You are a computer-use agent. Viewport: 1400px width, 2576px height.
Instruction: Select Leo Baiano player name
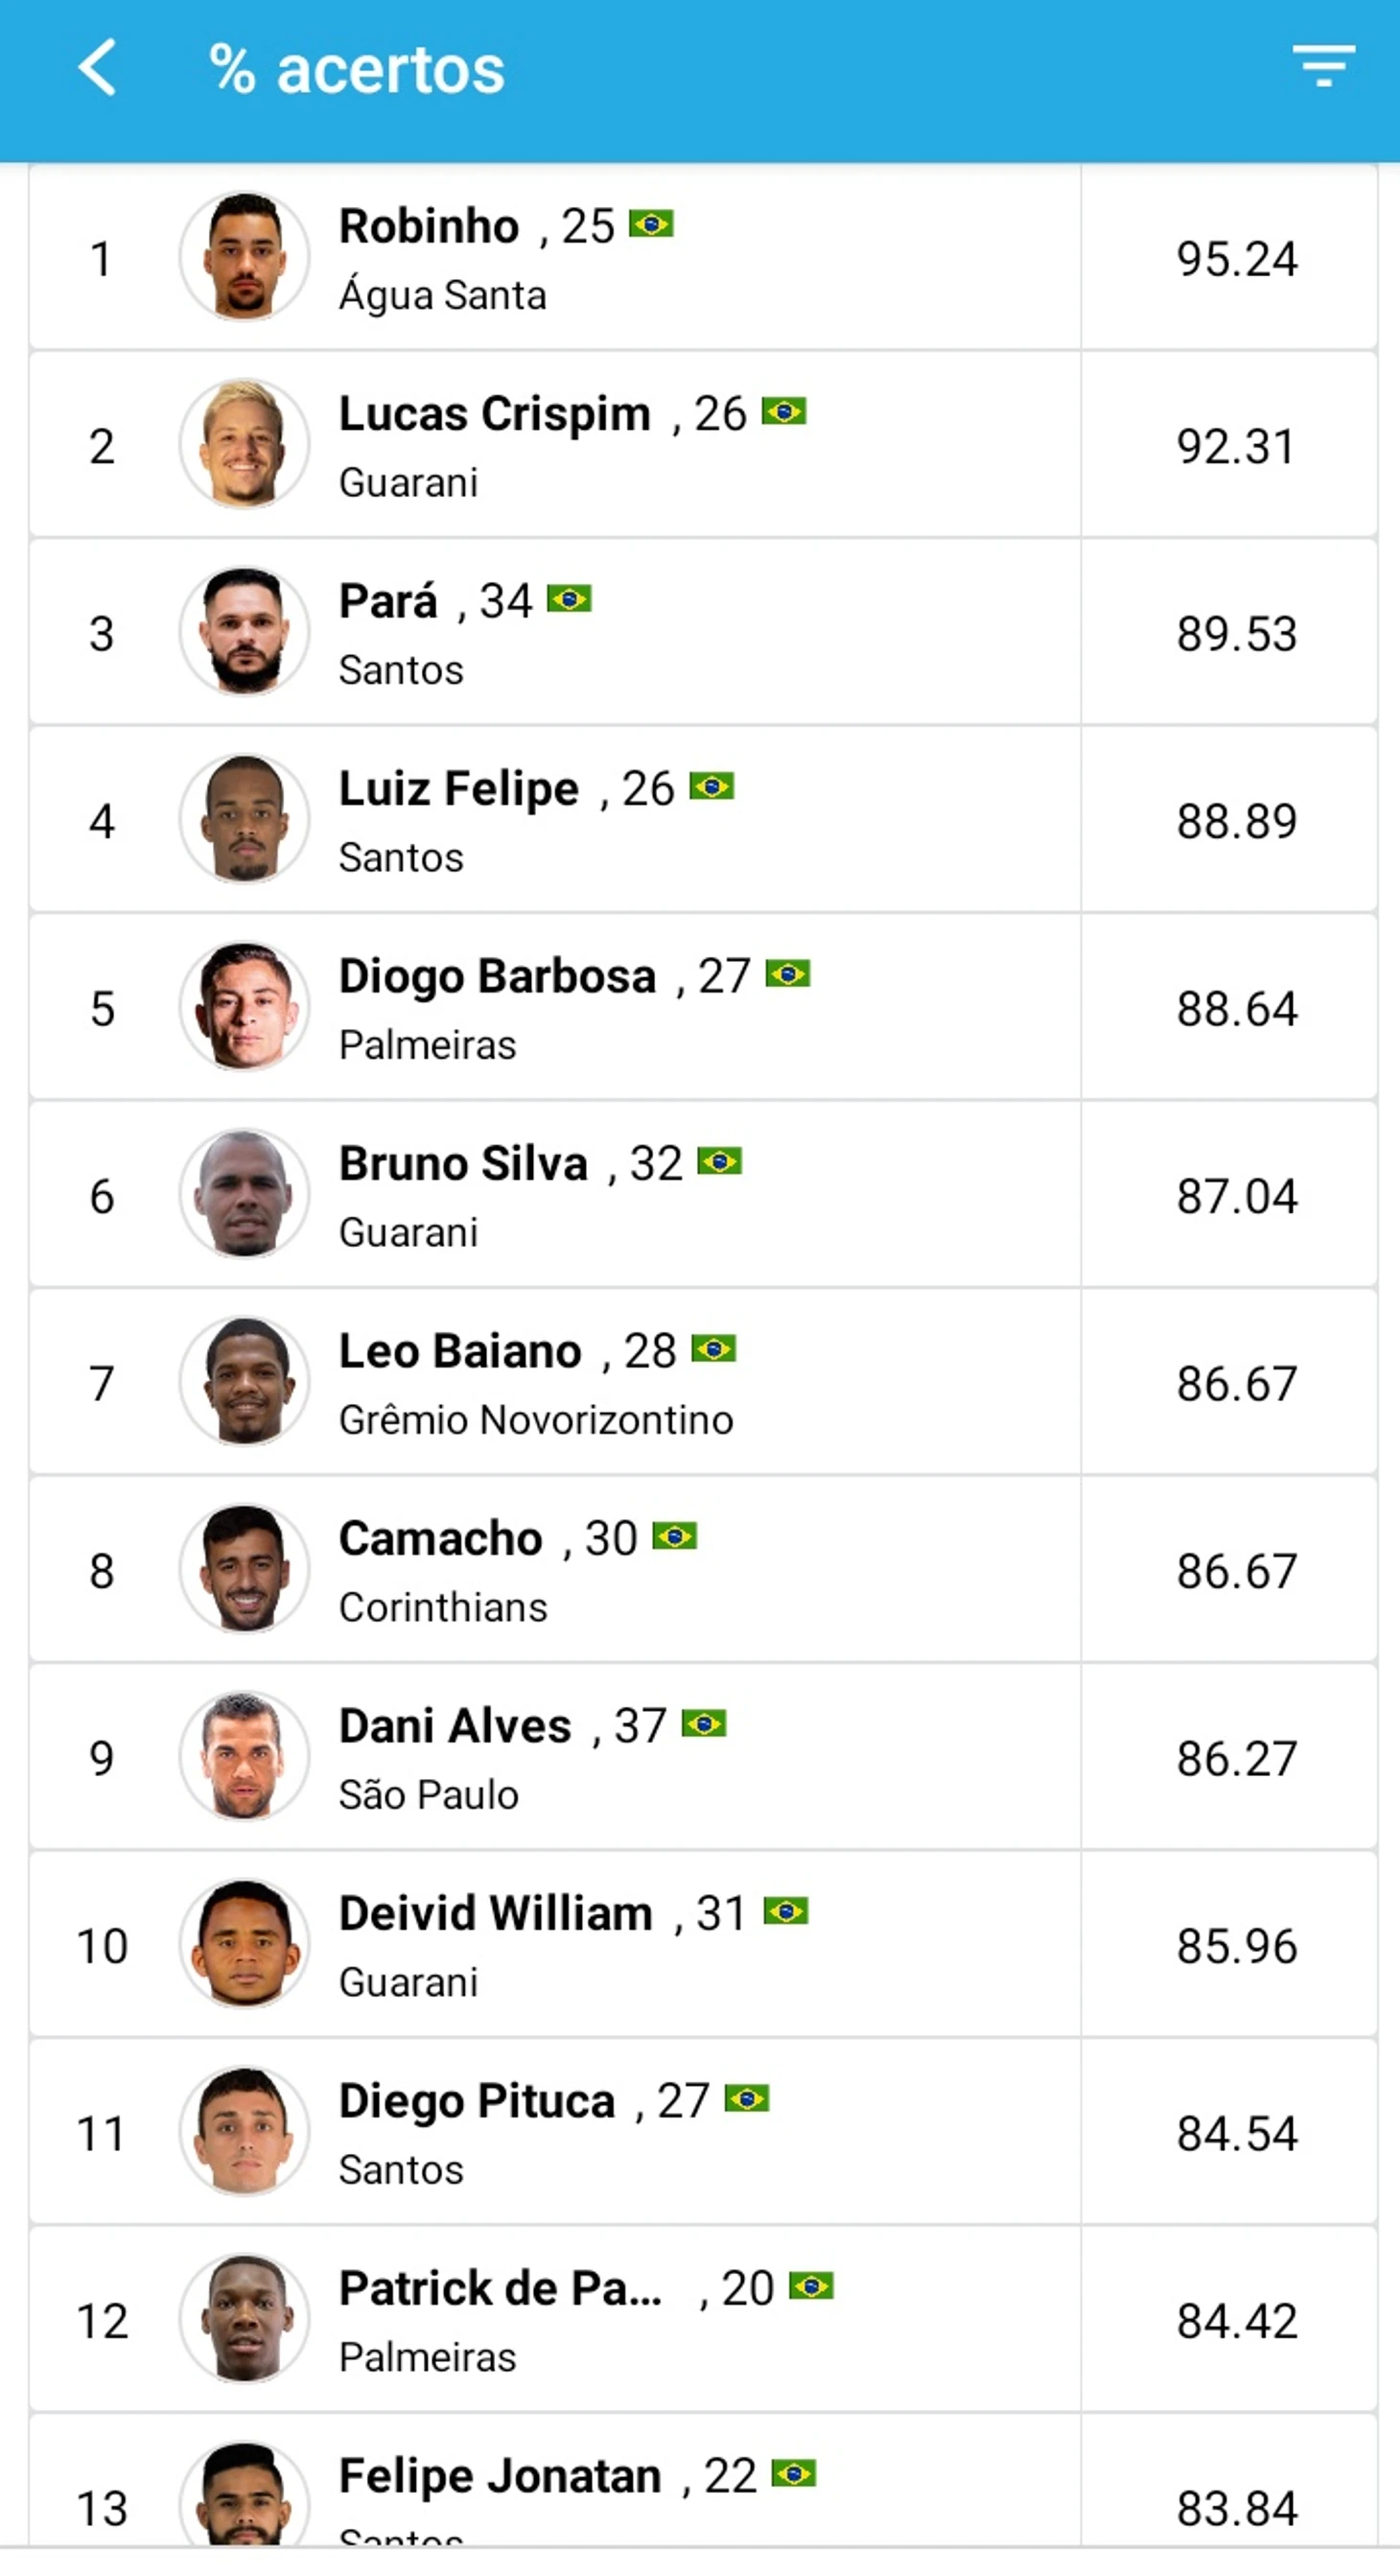460,1351
